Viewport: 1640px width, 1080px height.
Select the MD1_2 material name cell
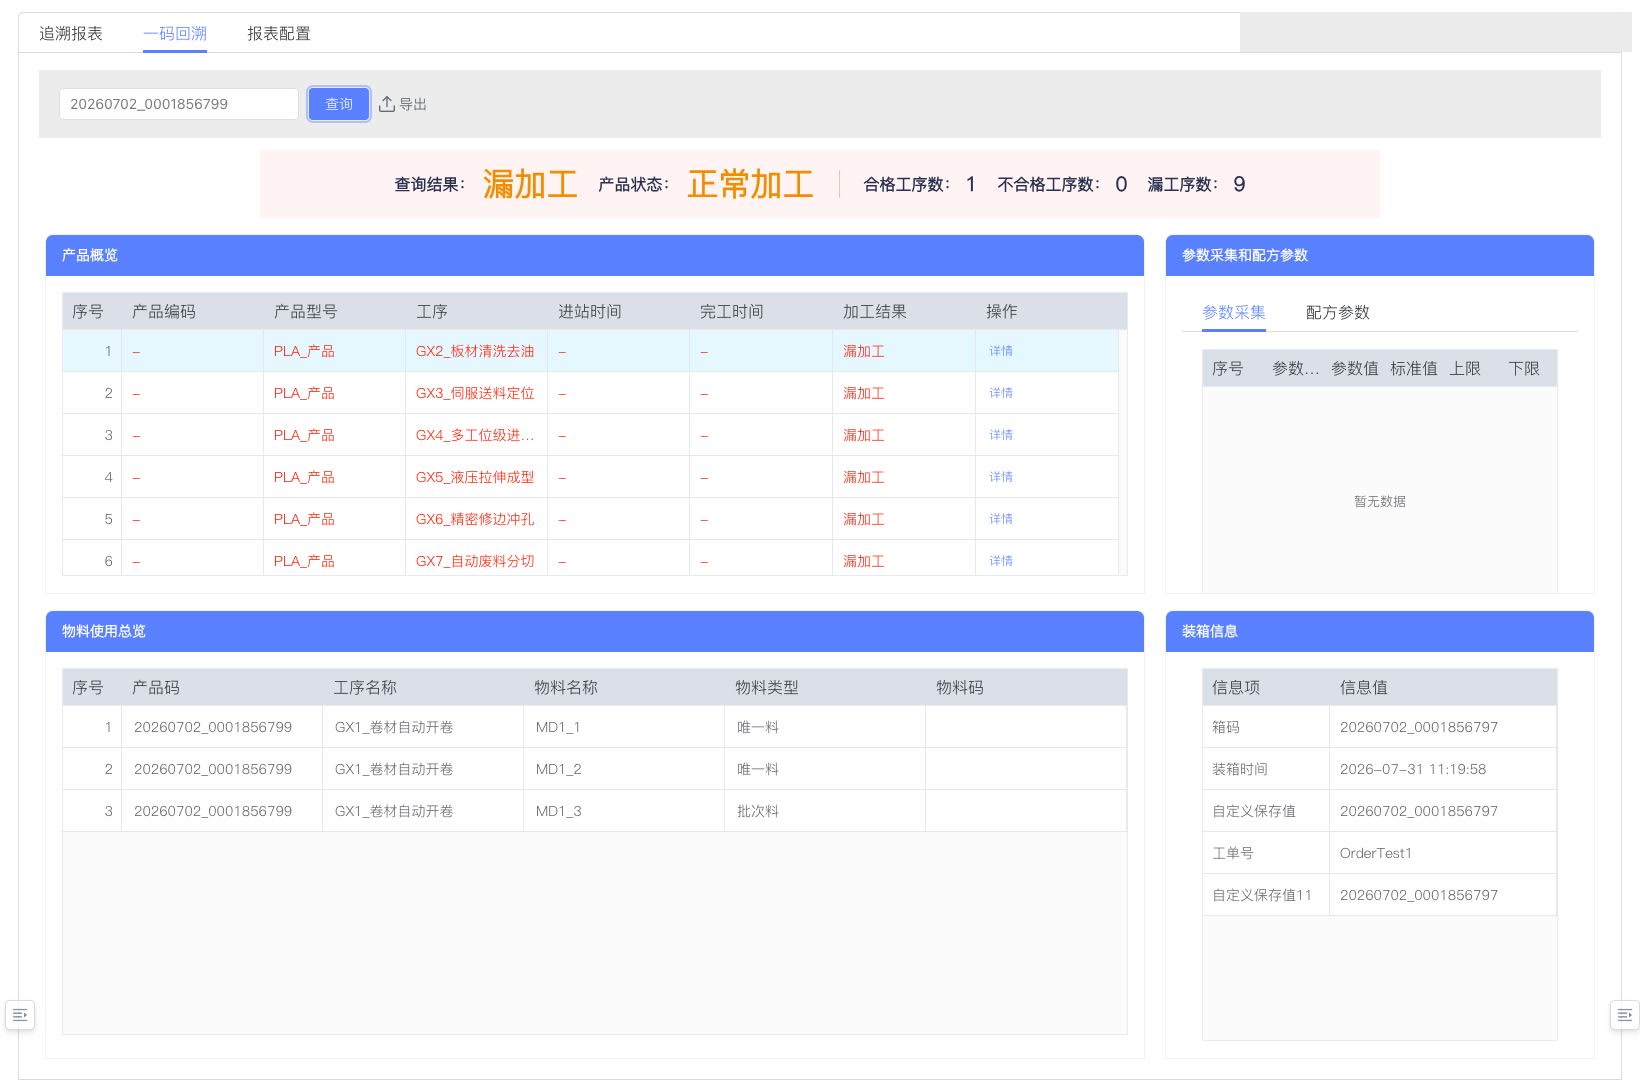[x=624, y=769]
